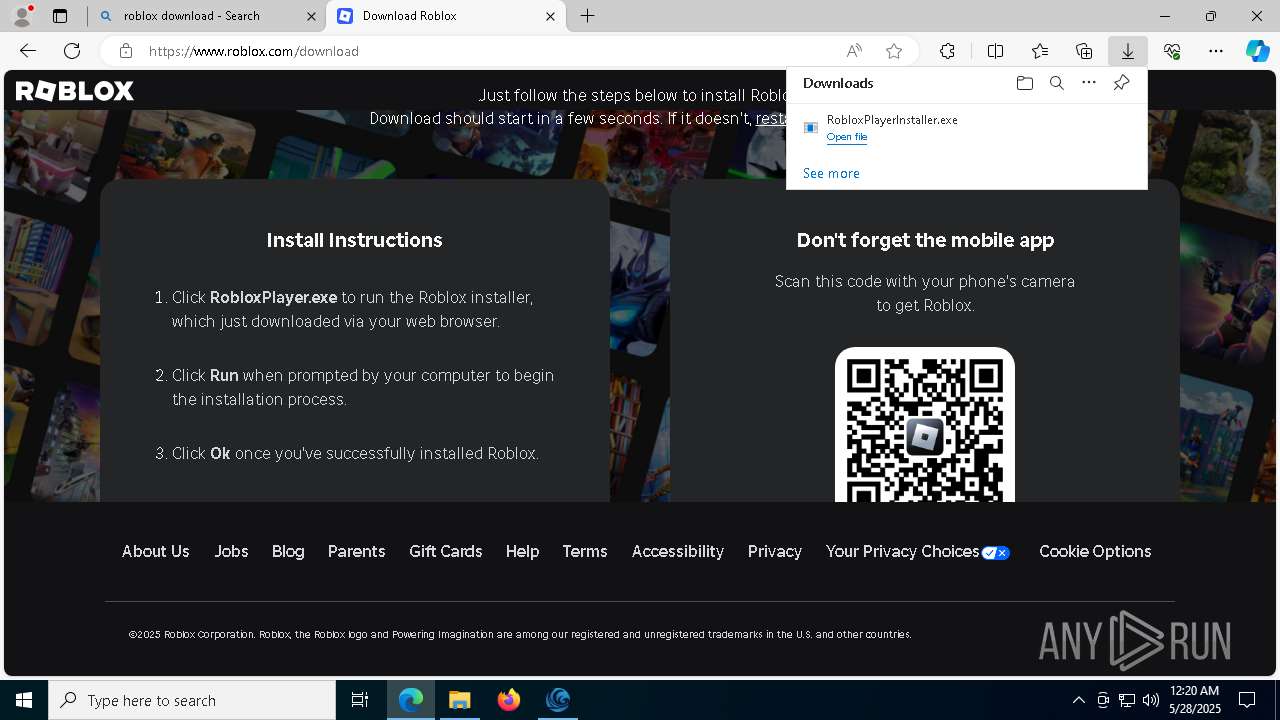1280x720 pixels.
Task: Add this page to favorites with the star icon
Action: [894, 51]
